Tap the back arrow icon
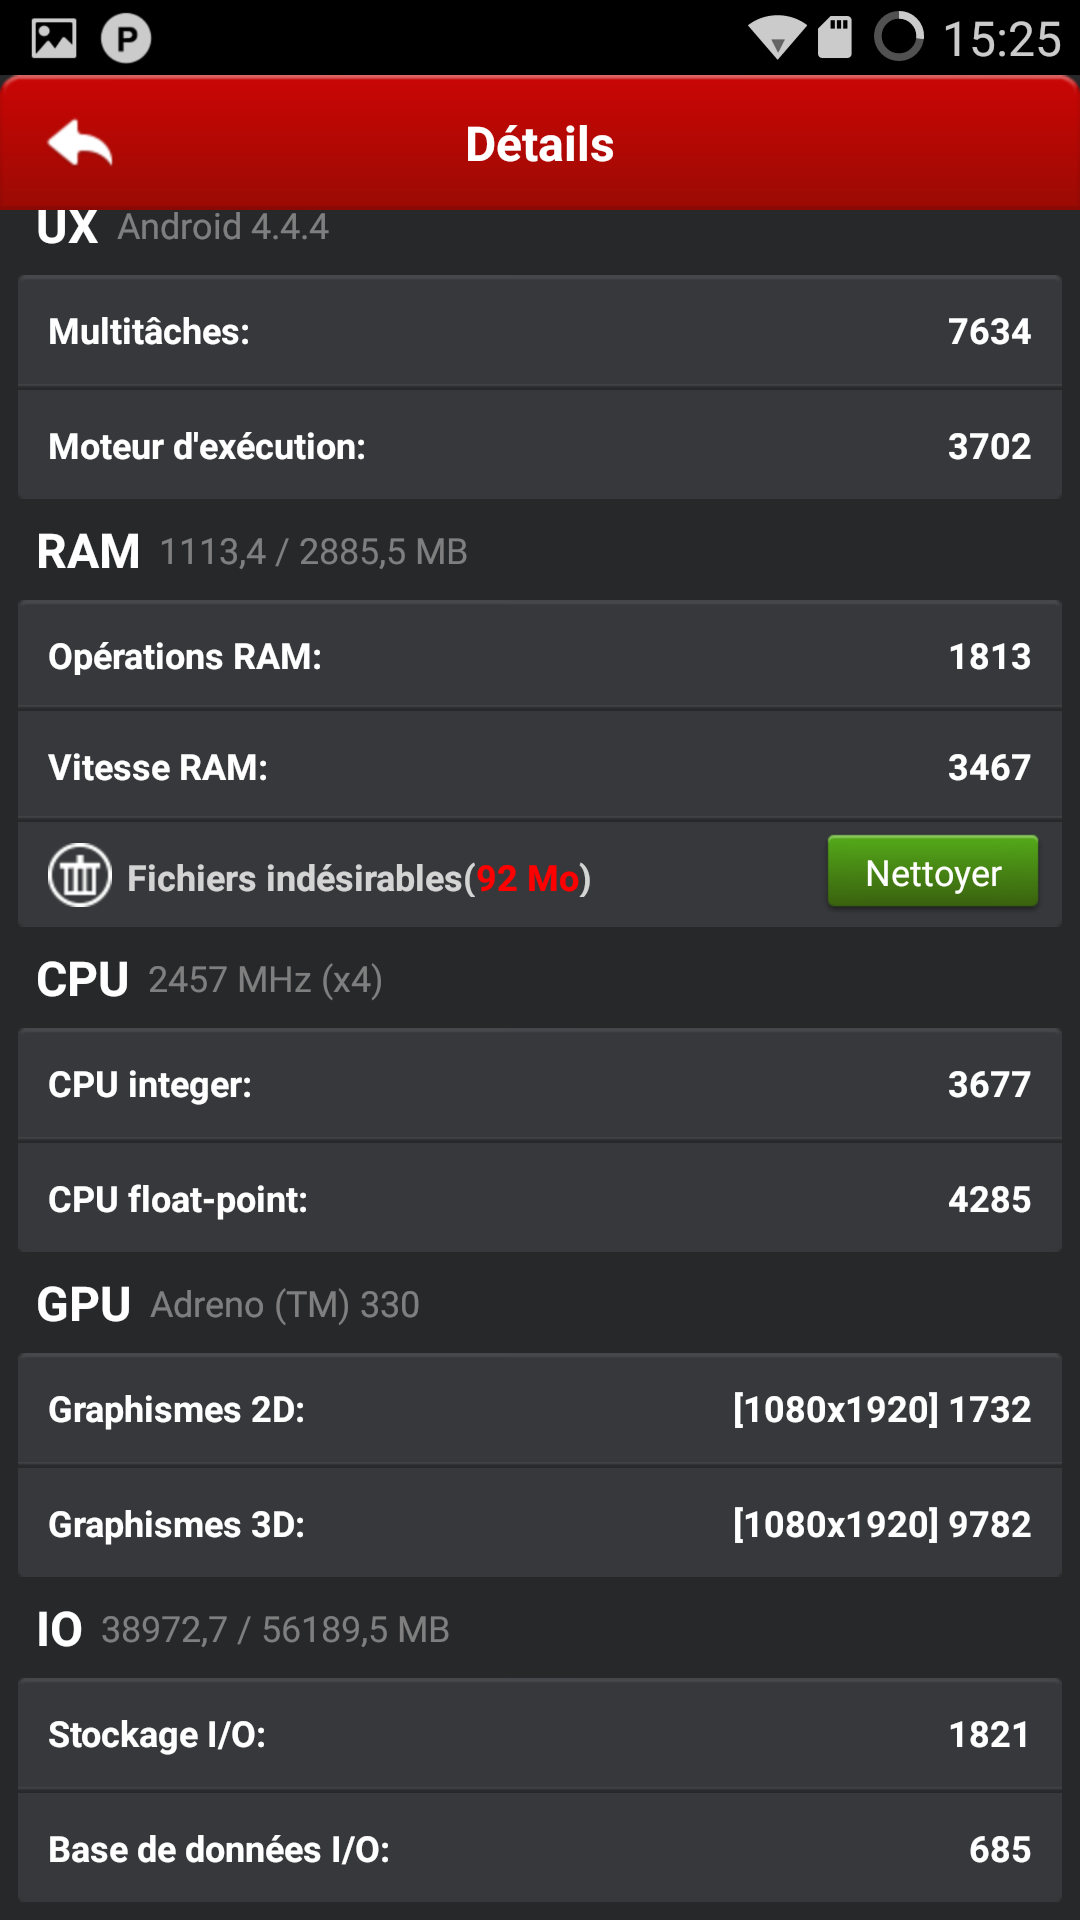Viewport: 1080px width, 1920px height. coord(80,144)
